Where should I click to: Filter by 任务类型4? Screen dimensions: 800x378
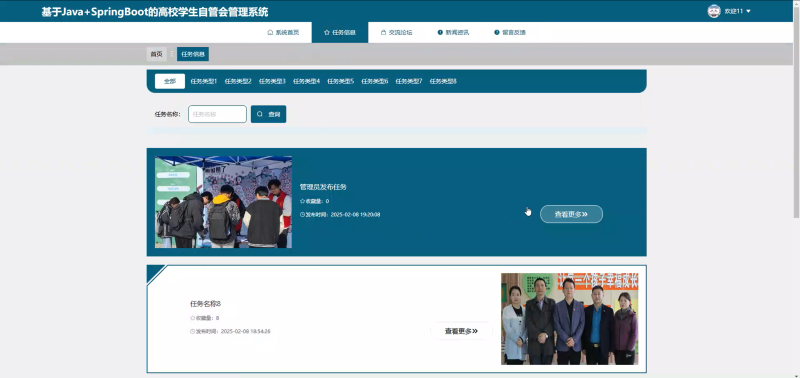pyautogui.click(x=306, y=81)
